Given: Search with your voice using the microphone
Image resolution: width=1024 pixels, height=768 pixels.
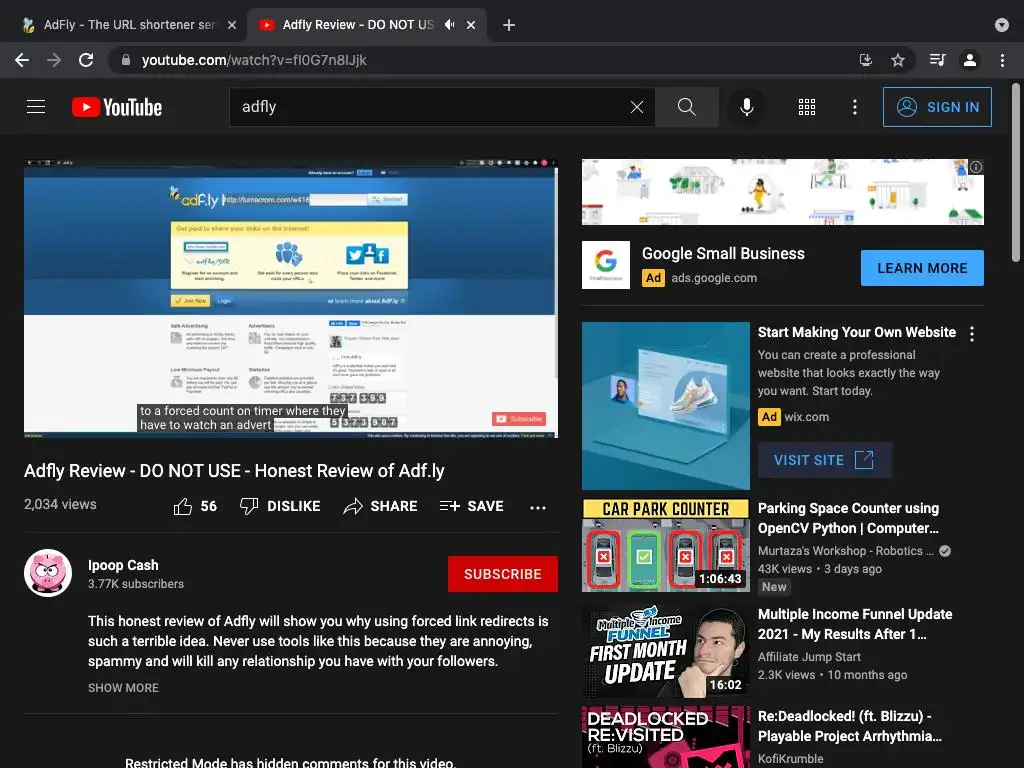Looking at the screenshot, I should pos(747,107).
